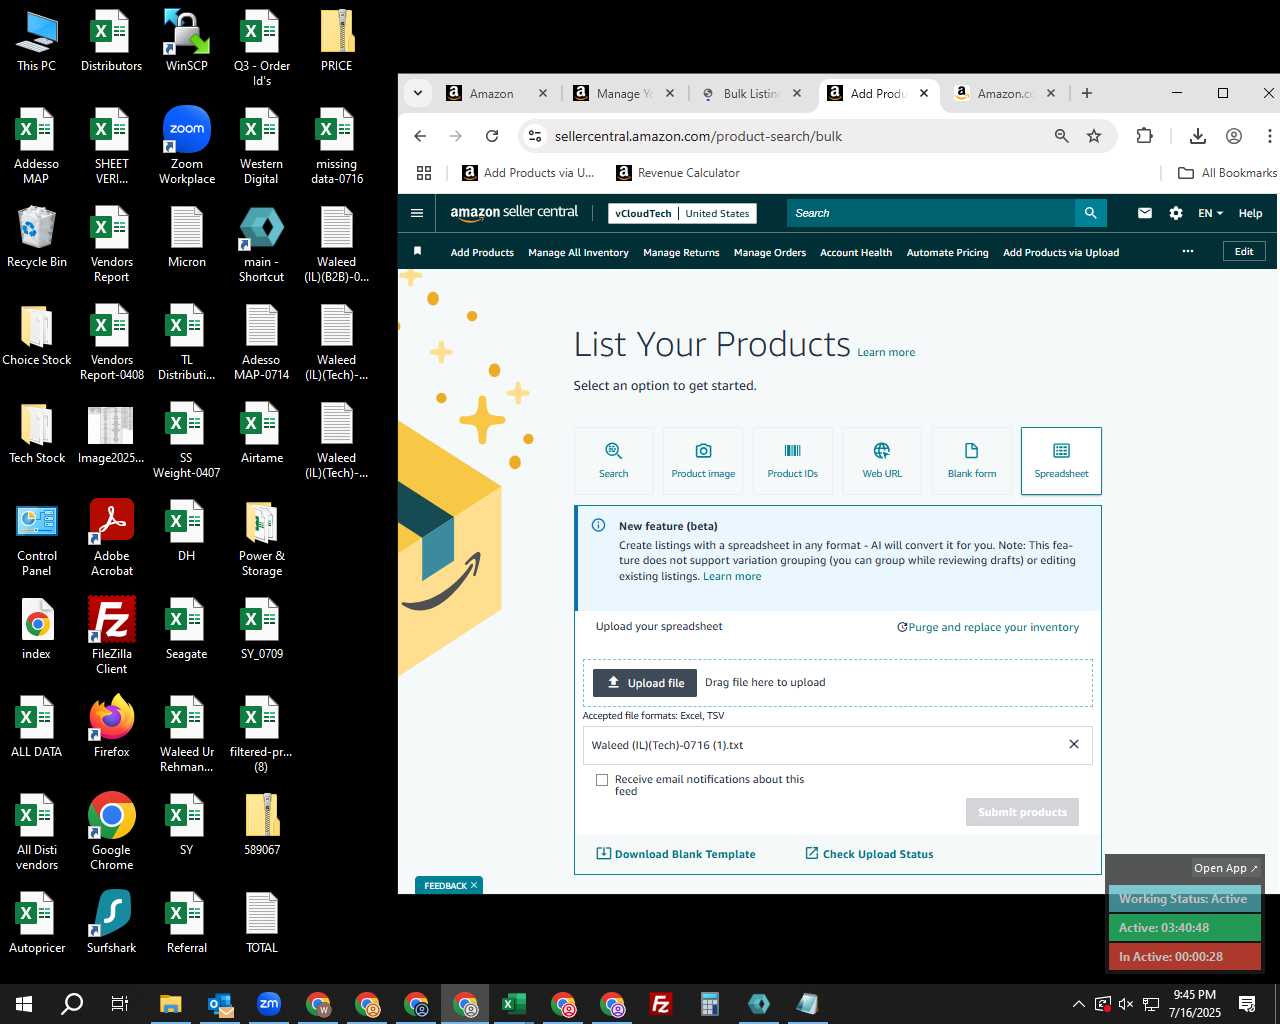Open the EN language dropdown
The height and width of the screenshot is (1024, 1280).
(x=1210, y=213)
